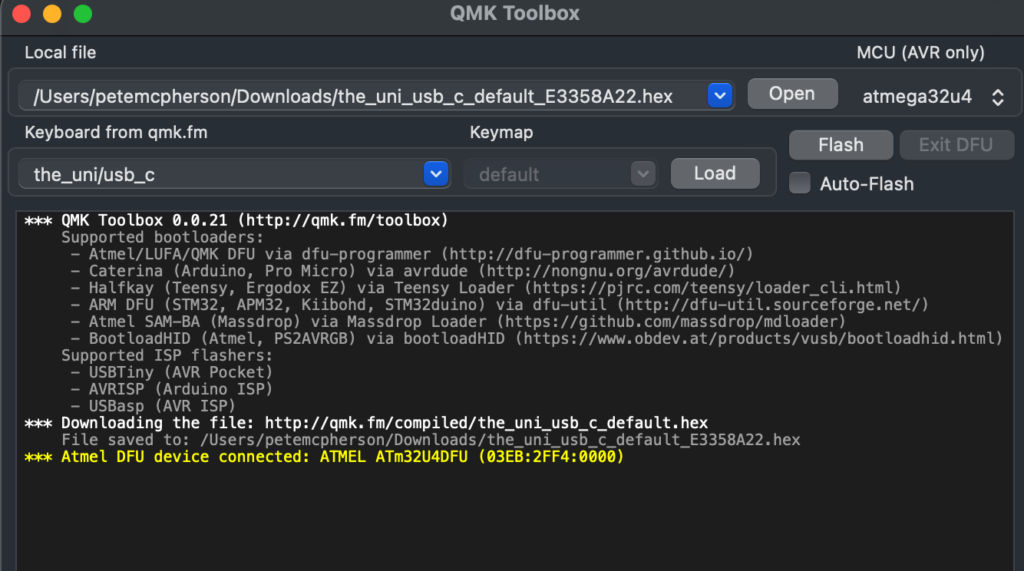
Task: Click the File saved to log line
Action: [430, 440]
